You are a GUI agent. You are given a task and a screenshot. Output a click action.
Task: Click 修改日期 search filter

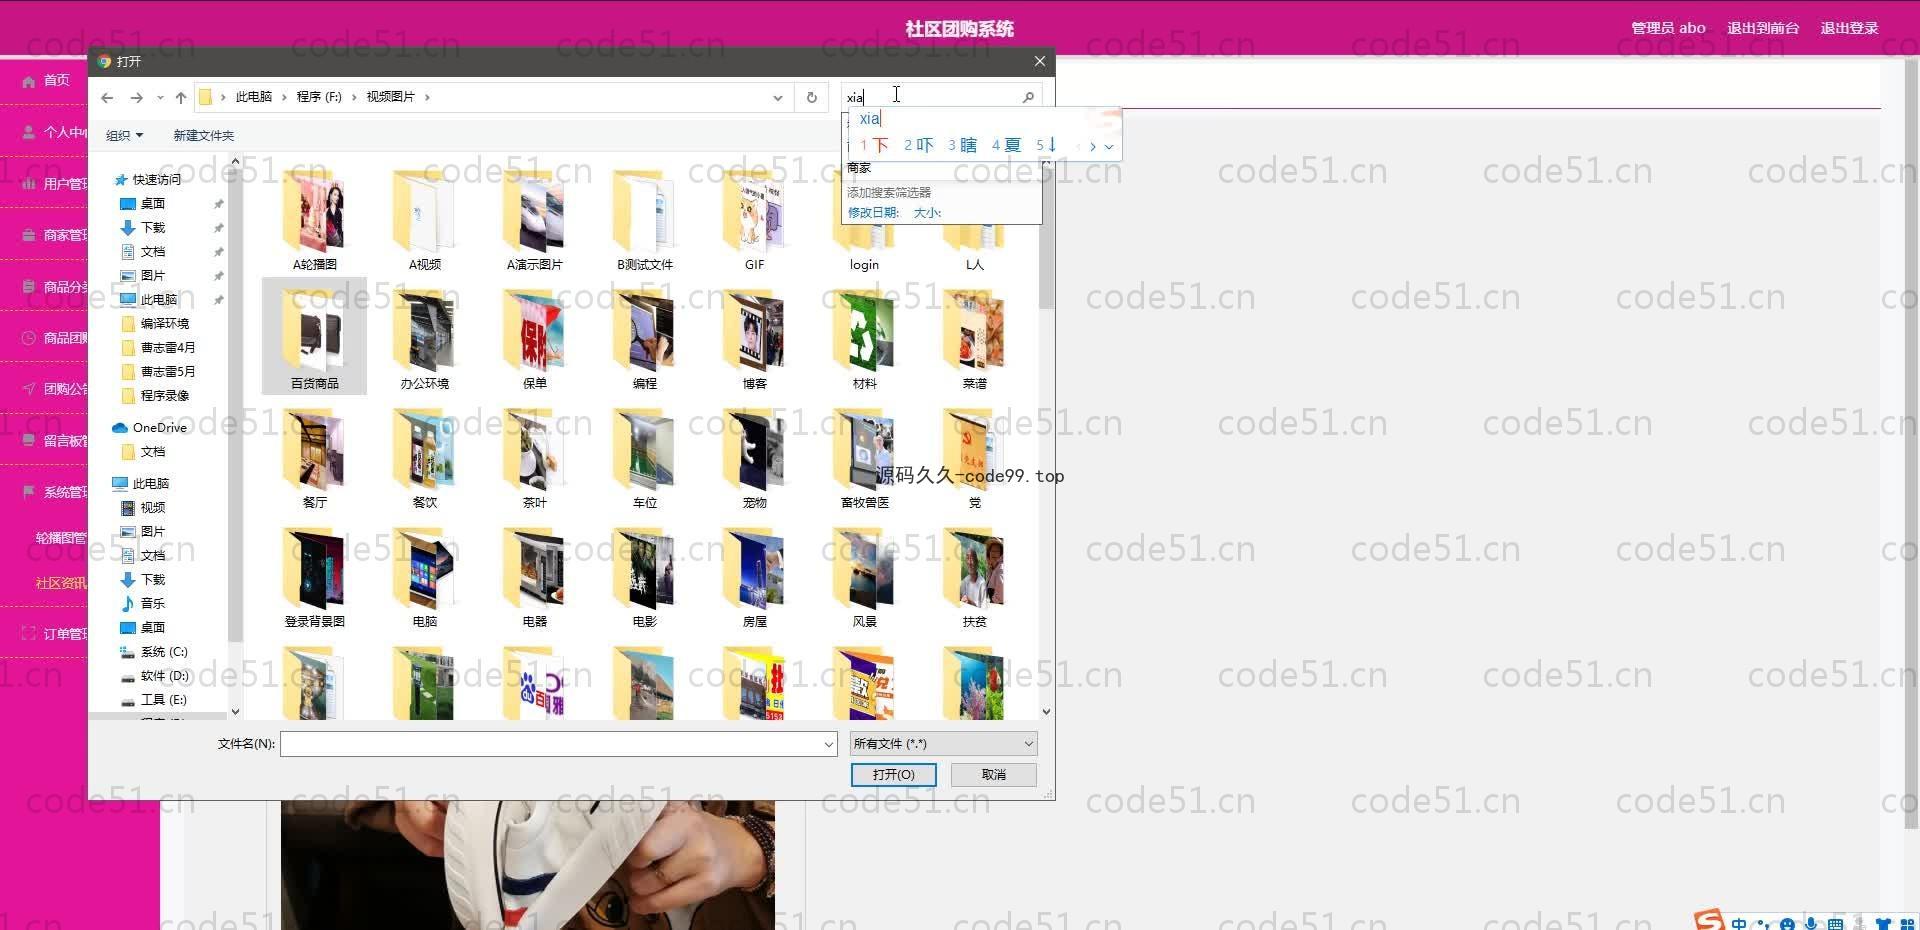(873, 212)
